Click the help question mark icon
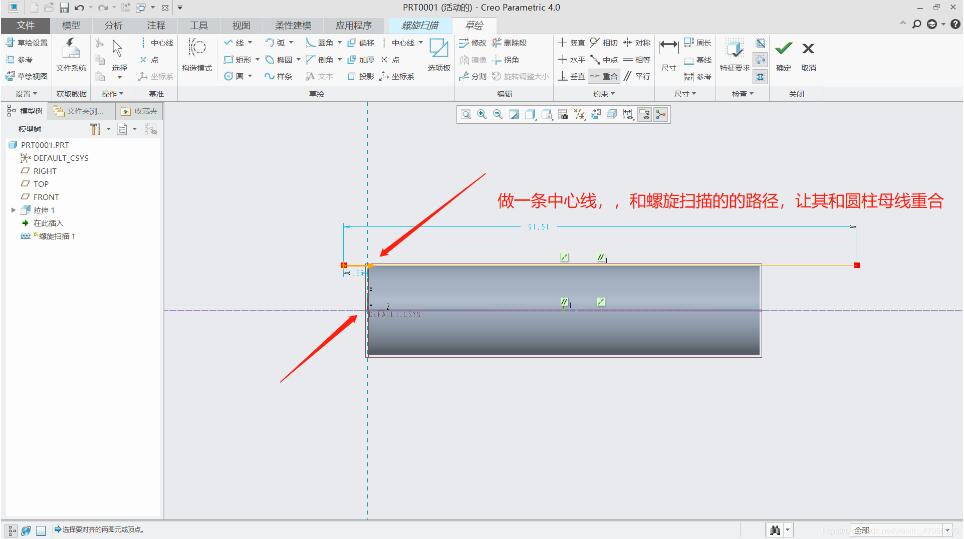Image resolution: width=964 pixels, height=539 pixels. click(955, 24)
